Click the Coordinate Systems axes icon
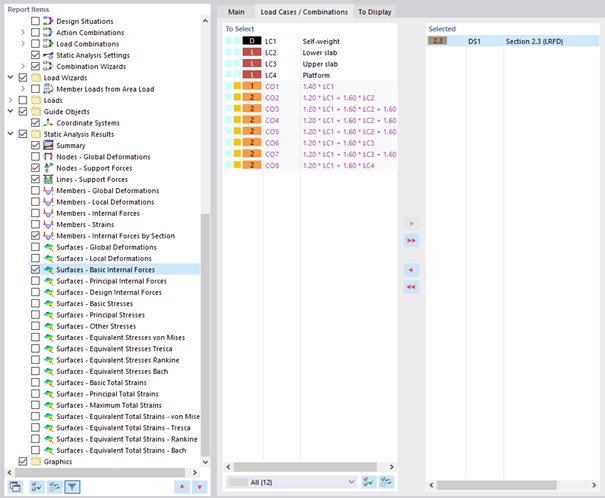Screen dimensions: 605x498 point(48,123)
